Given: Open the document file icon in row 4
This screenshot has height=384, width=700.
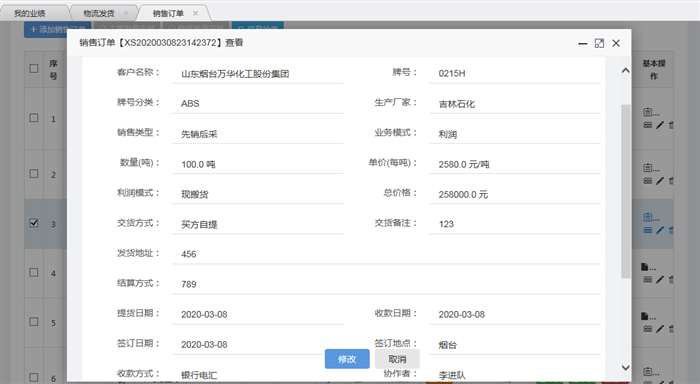Looking at the screenshot, I should coord(645,267).
